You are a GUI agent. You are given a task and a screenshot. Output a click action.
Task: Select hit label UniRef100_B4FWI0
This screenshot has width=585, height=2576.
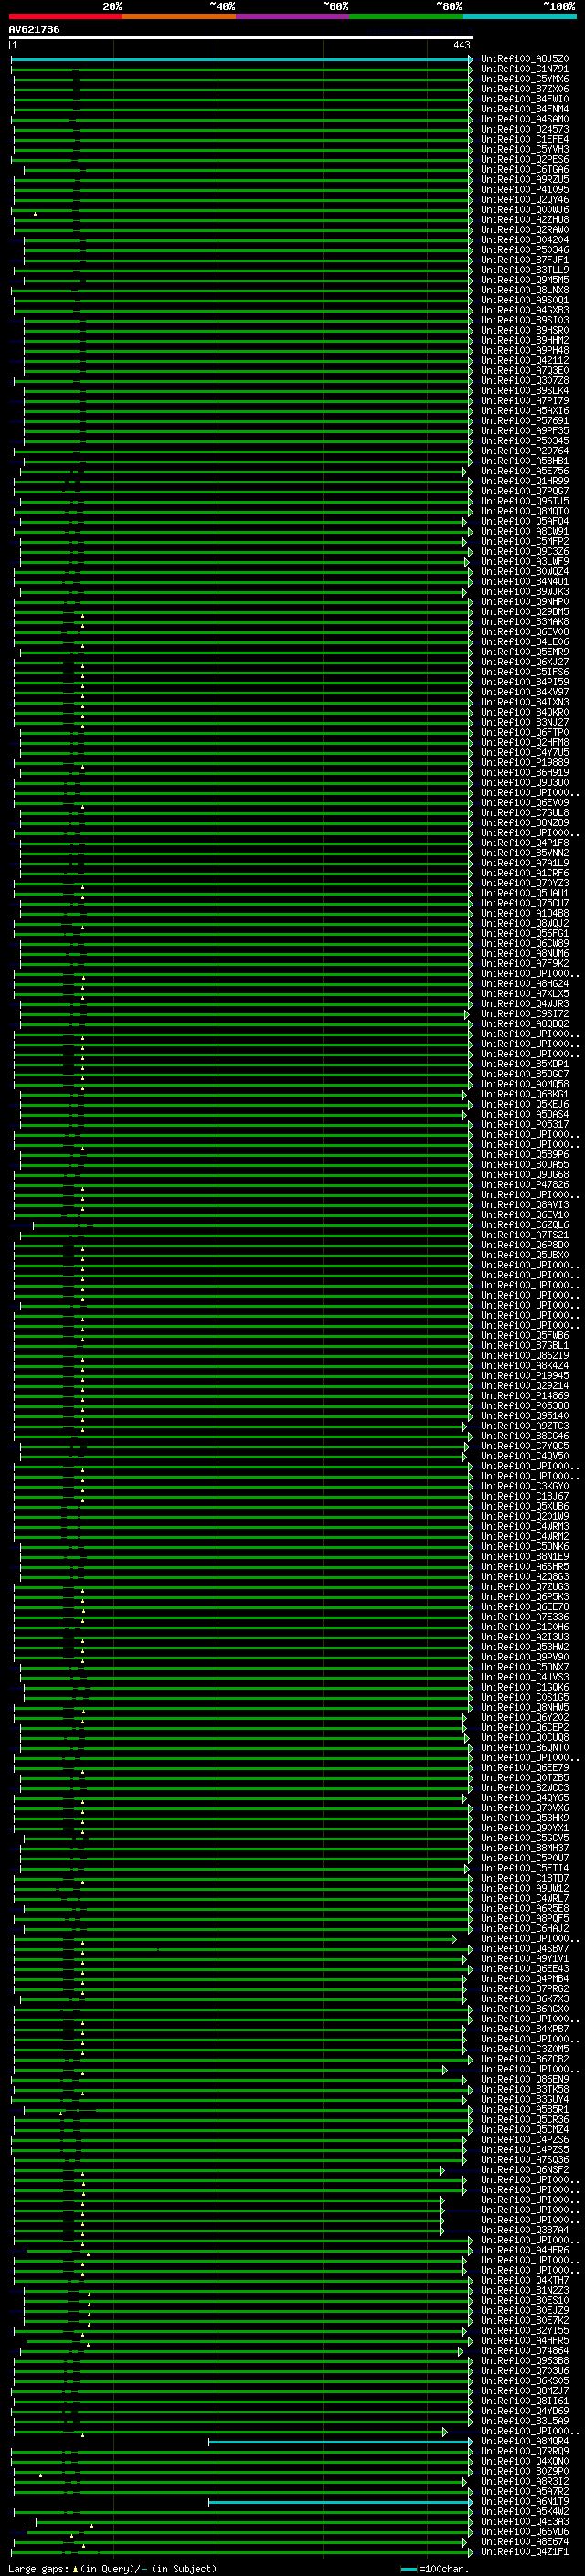coord(525,99)
